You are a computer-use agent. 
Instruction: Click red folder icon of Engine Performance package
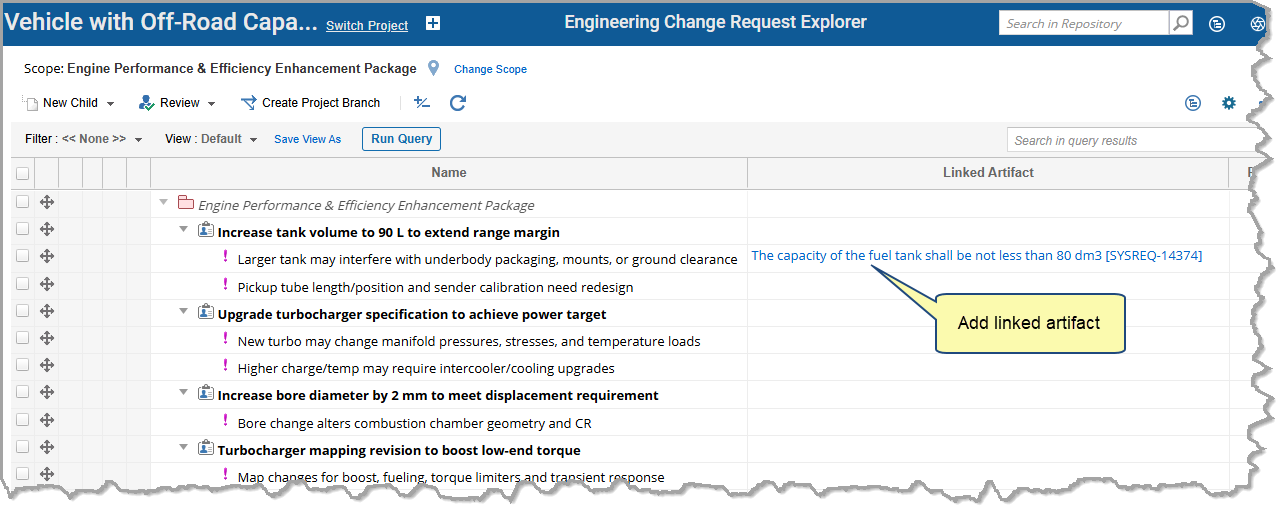tap(185, 204)
